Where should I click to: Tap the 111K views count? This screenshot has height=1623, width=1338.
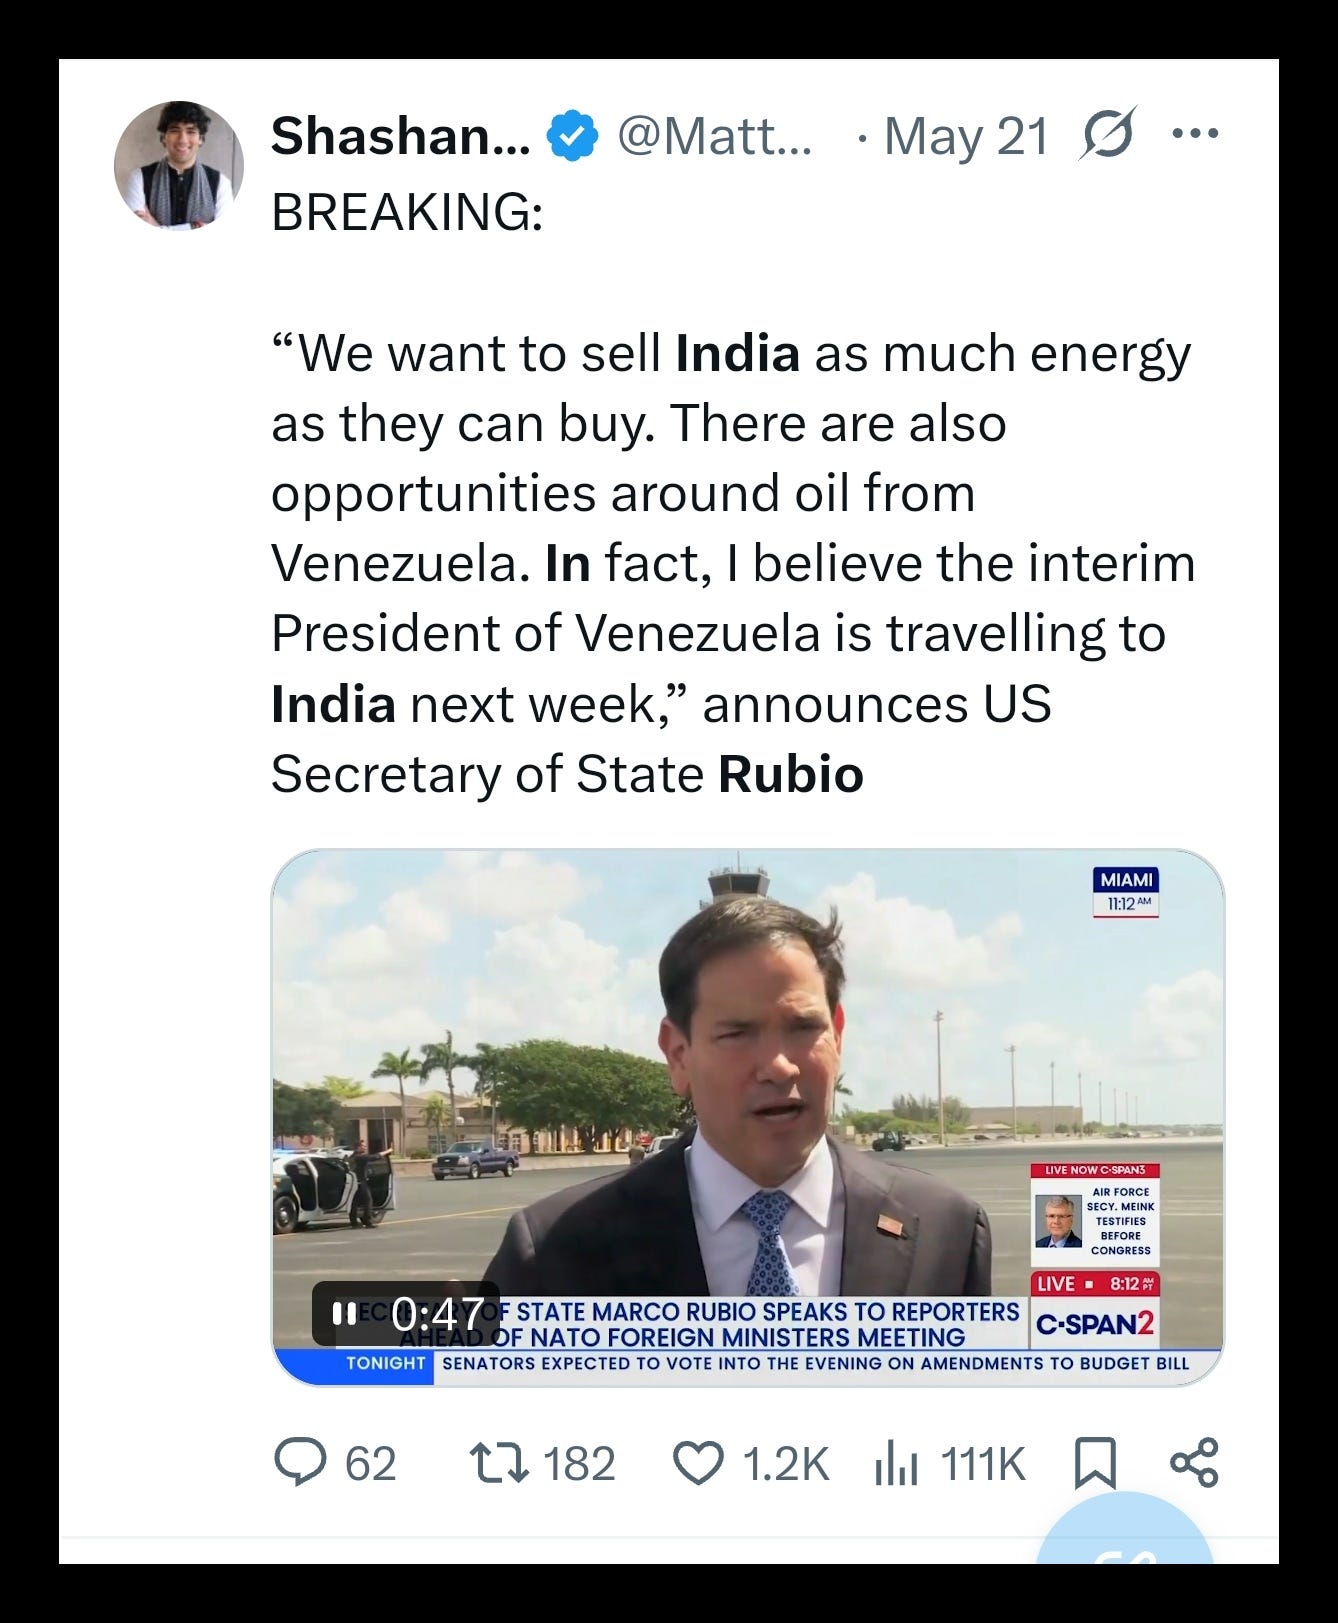click(983, 1464)
